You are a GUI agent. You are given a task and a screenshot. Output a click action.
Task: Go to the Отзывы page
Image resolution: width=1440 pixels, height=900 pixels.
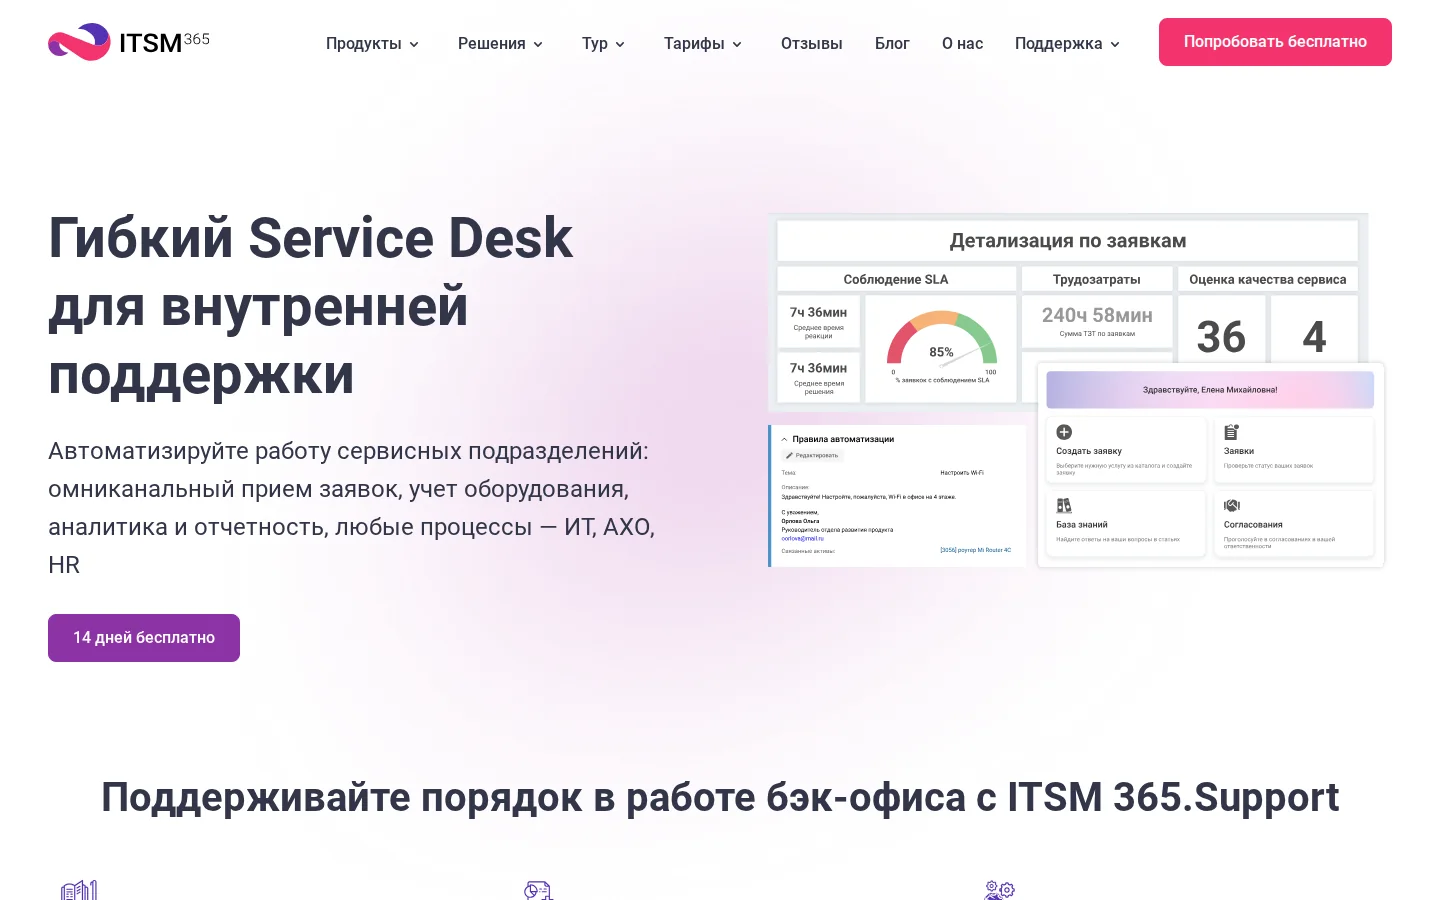pyautogui.click(x=812, y=43)
